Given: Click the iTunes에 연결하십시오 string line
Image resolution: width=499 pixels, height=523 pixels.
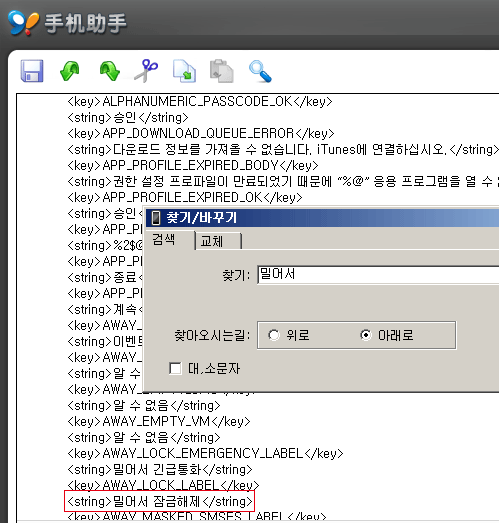Looking at the screenshot, I should pos(283,149).
